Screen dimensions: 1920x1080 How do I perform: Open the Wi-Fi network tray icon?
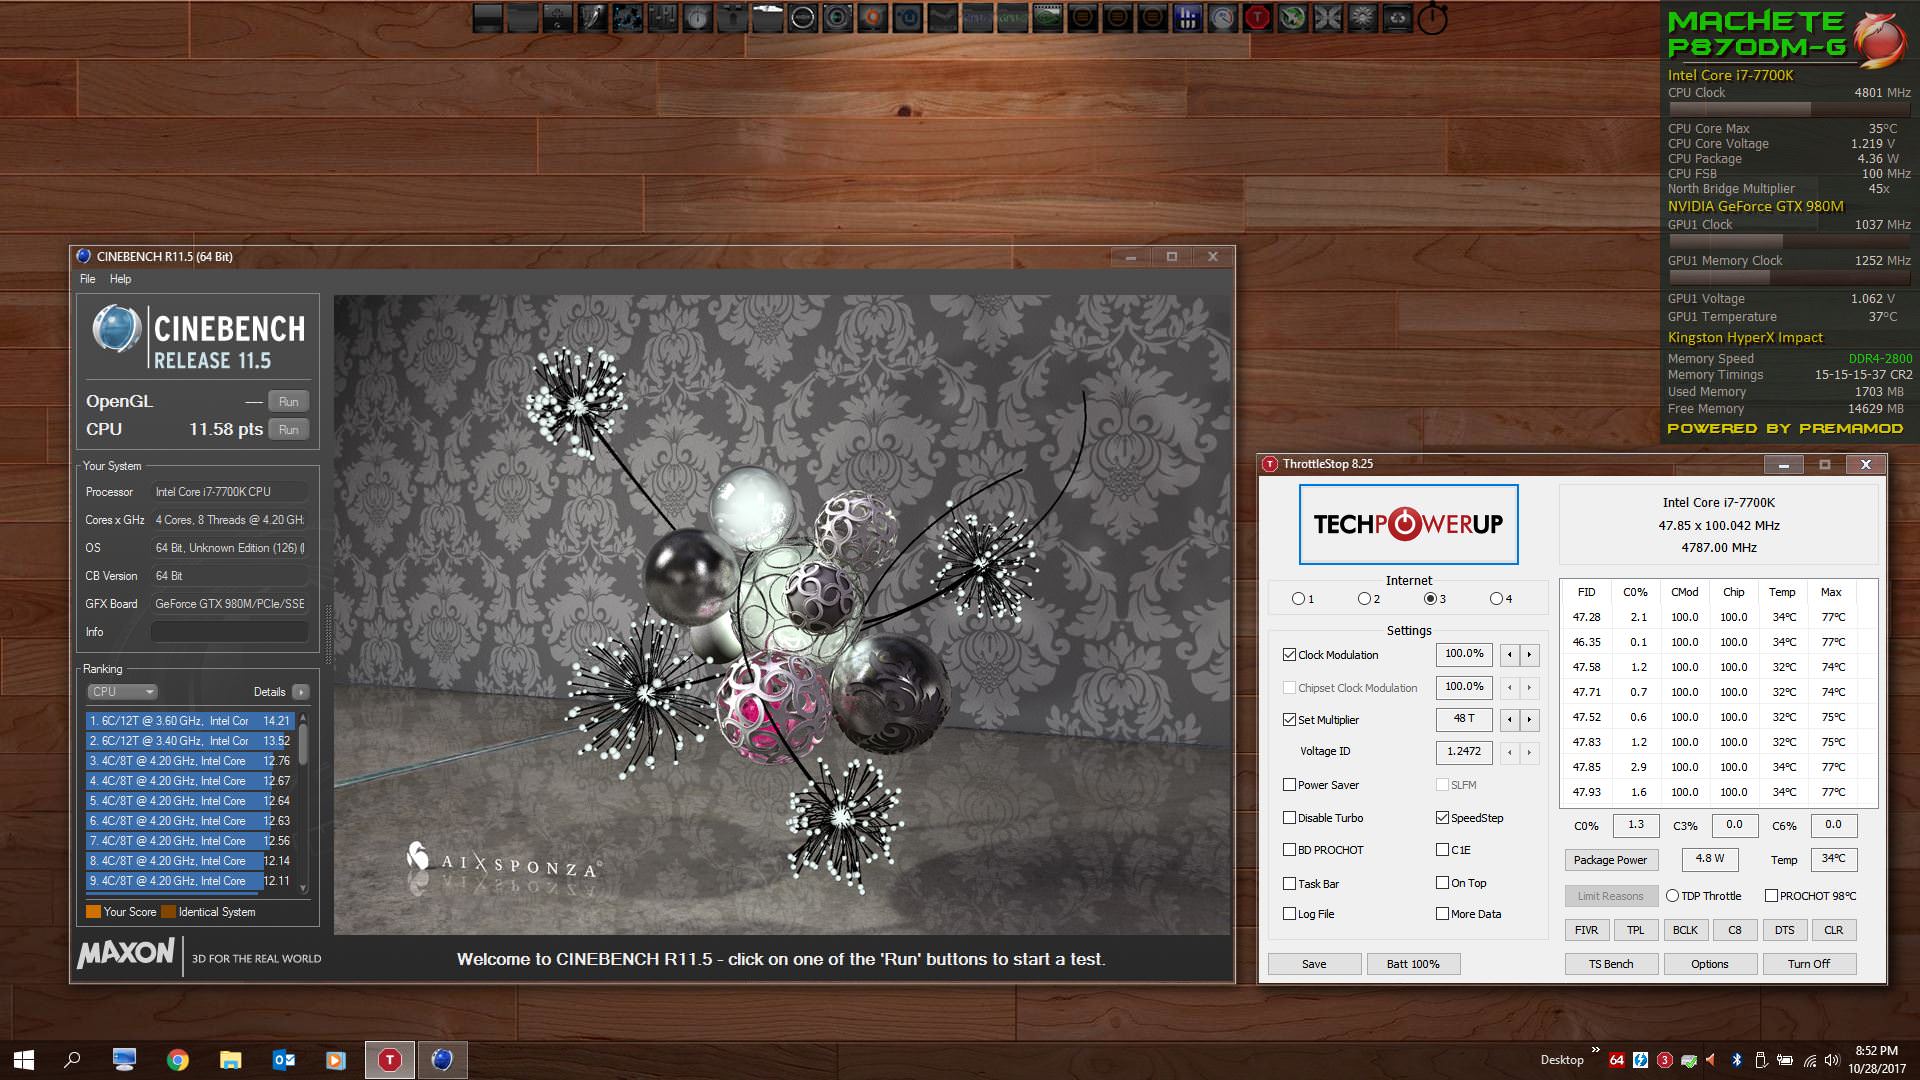point(1810,1060)
